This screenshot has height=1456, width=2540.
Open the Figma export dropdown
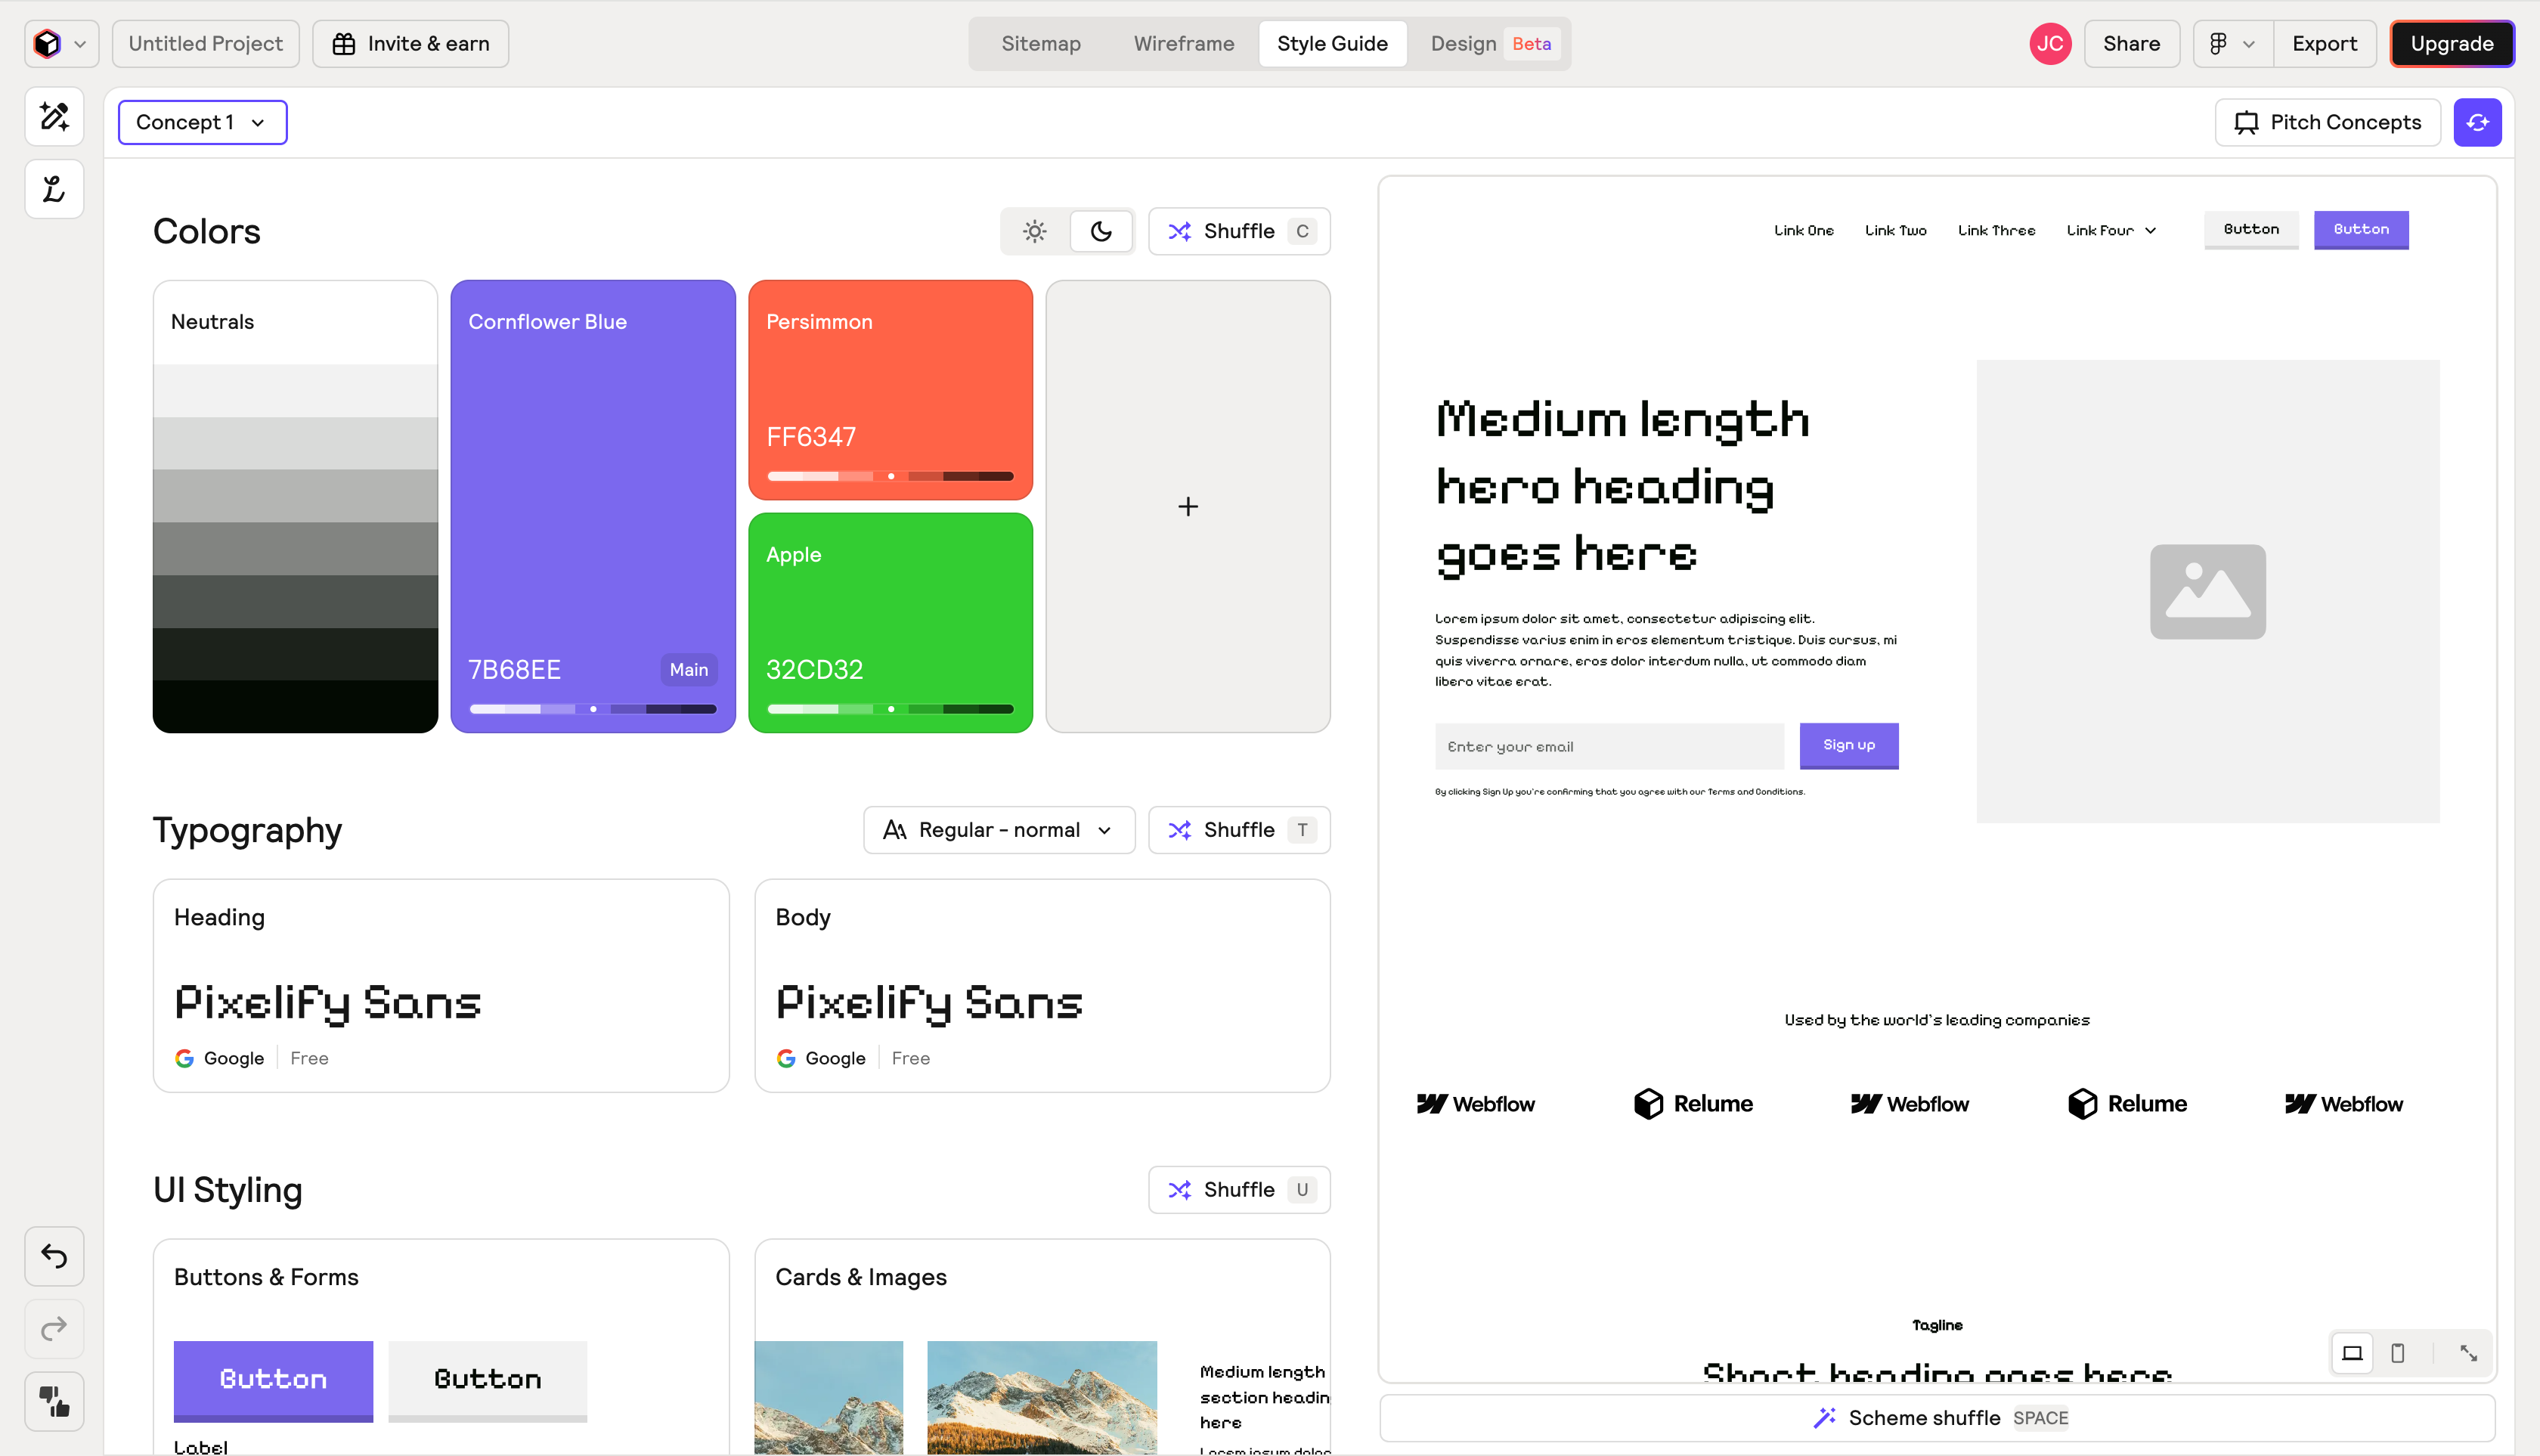[x=2233, y=44]
